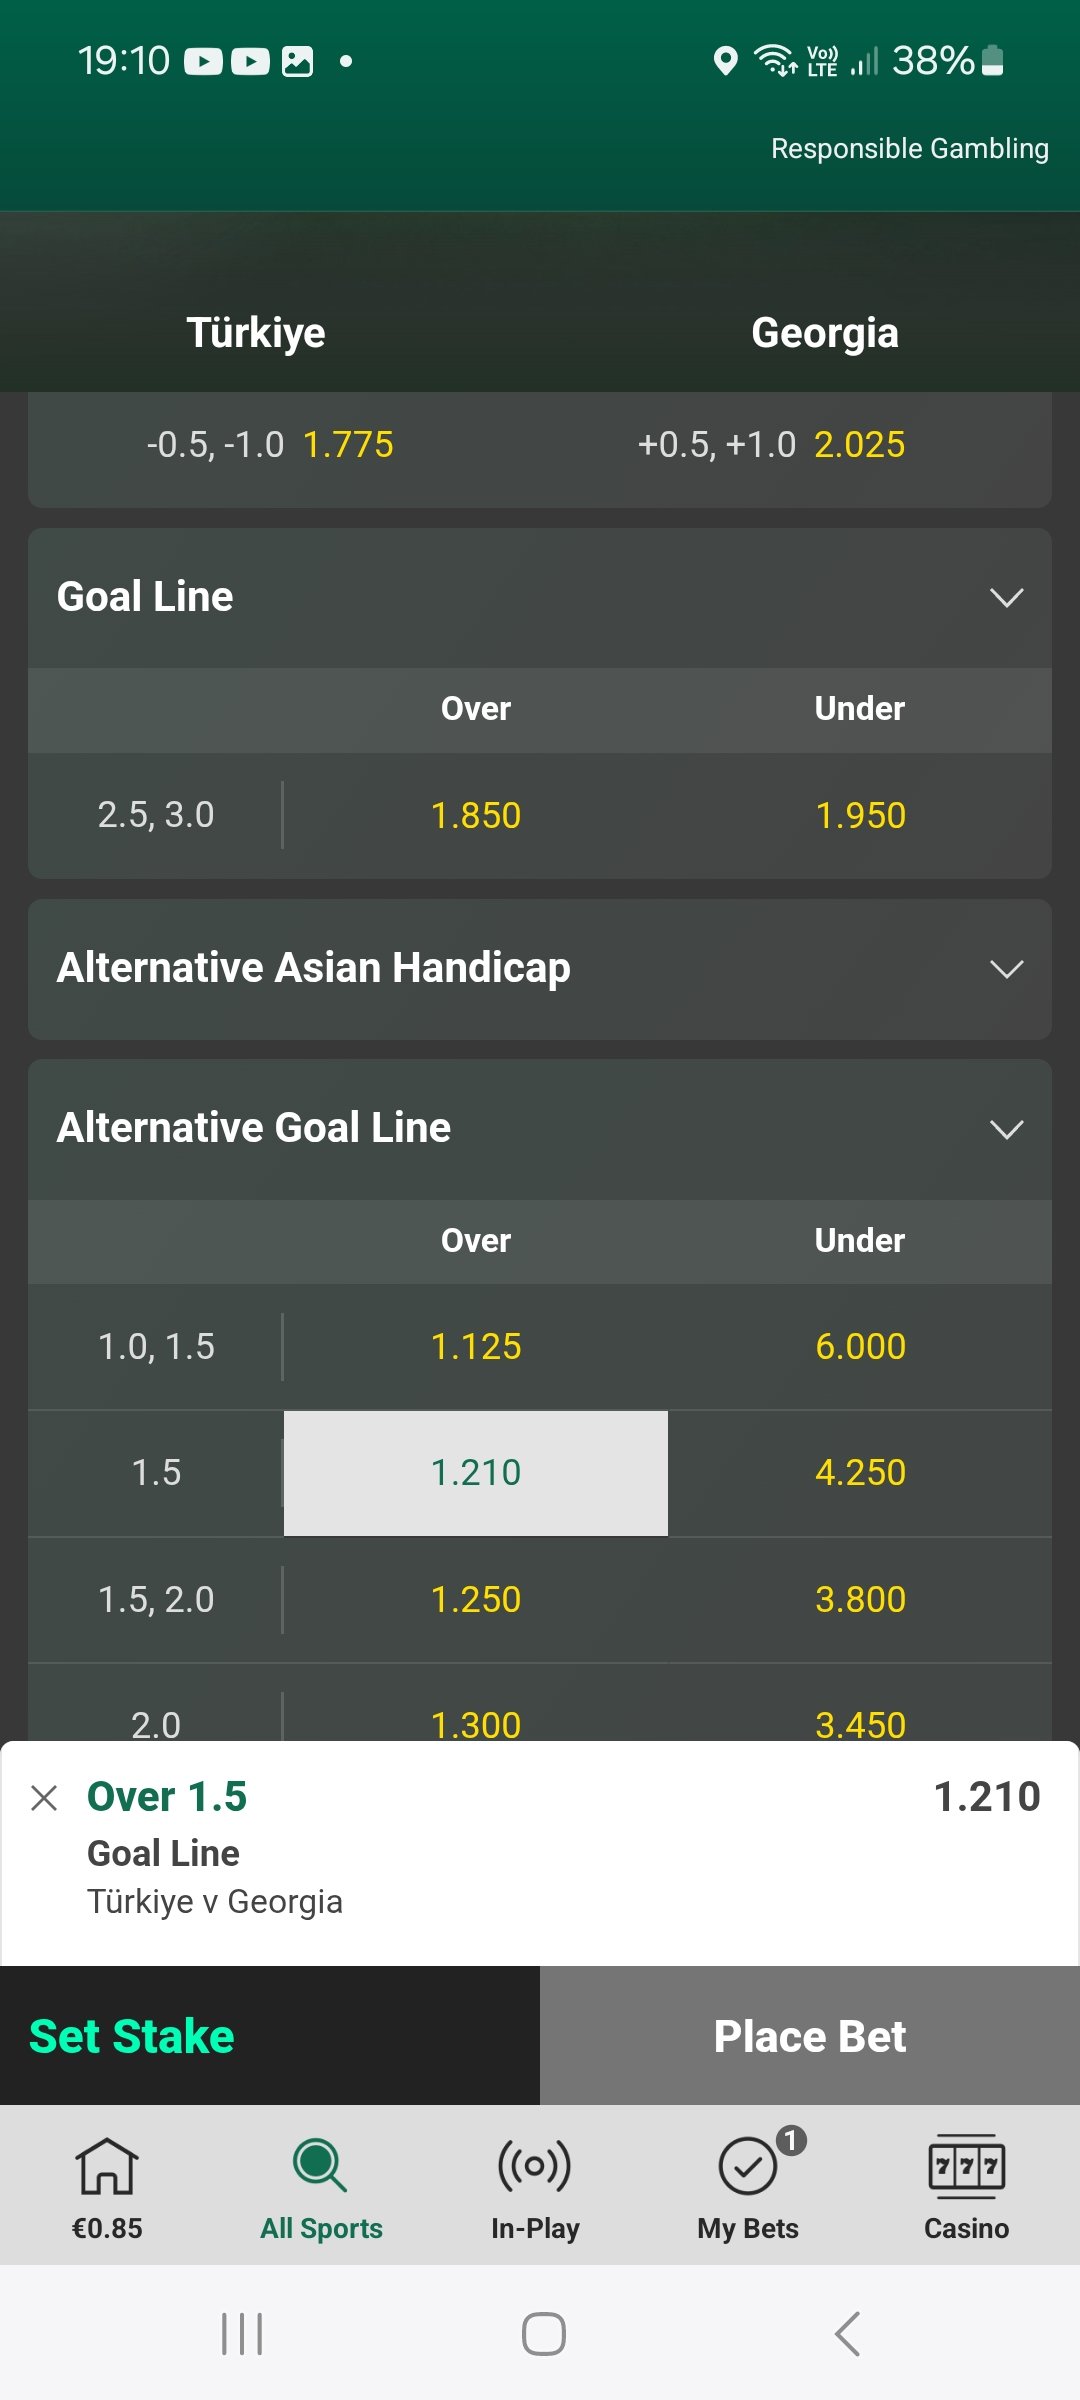This screenshot has width=1080, height=2400.
Task: Tap the Responsible Gambling link
Action: (x=909, y=149)
